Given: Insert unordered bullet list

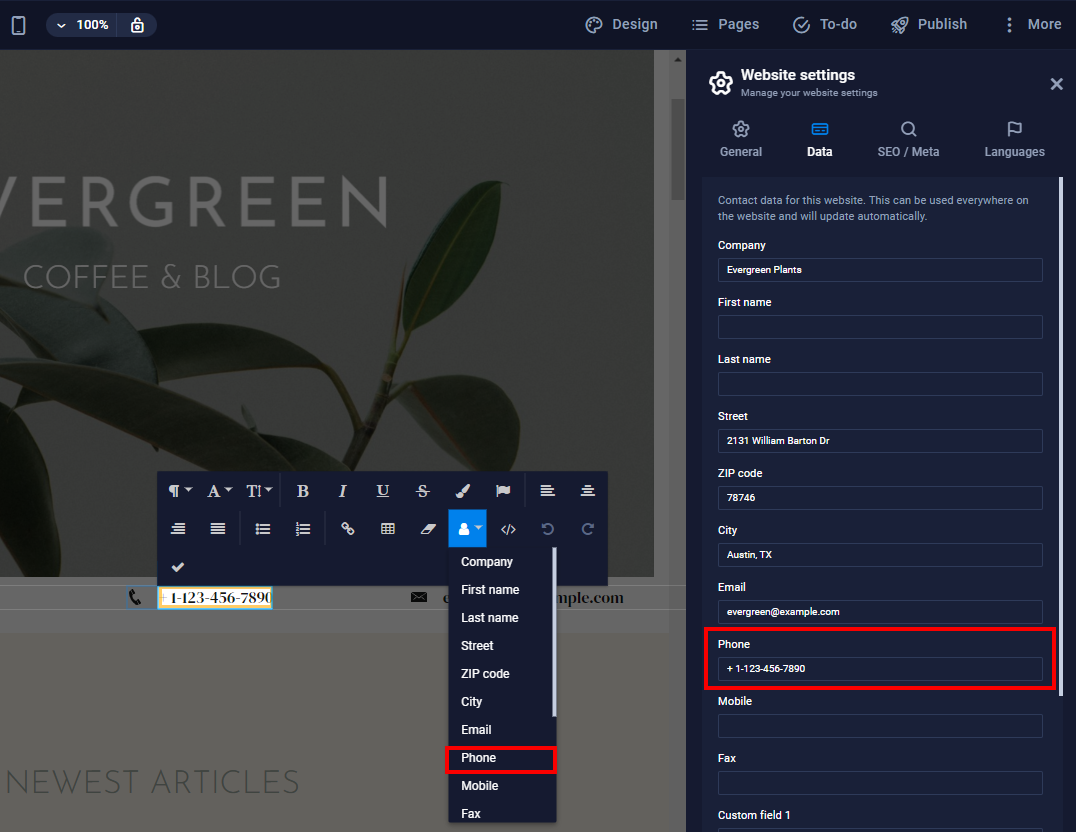Looking at the screenshot, I should point(263,529).
